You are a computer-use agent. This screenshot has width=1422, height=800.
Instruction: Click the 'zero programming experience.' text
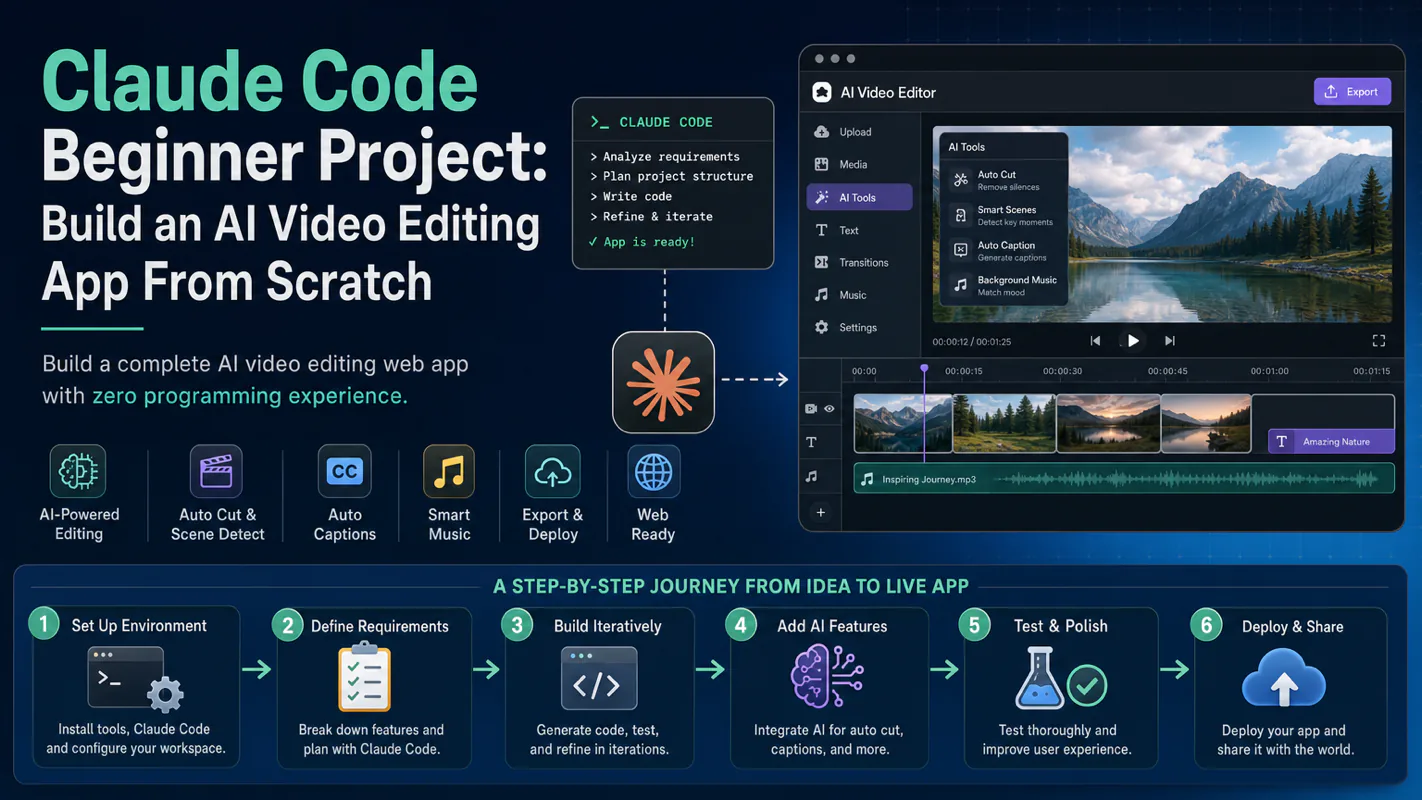[250, 396]
